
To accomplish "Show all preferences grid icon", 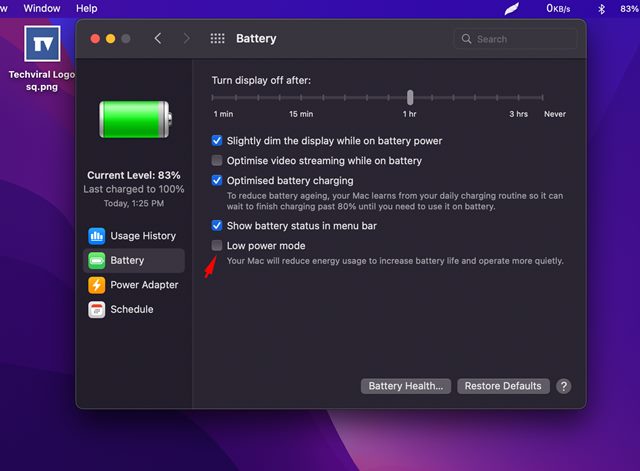I will tap(217, 39).
